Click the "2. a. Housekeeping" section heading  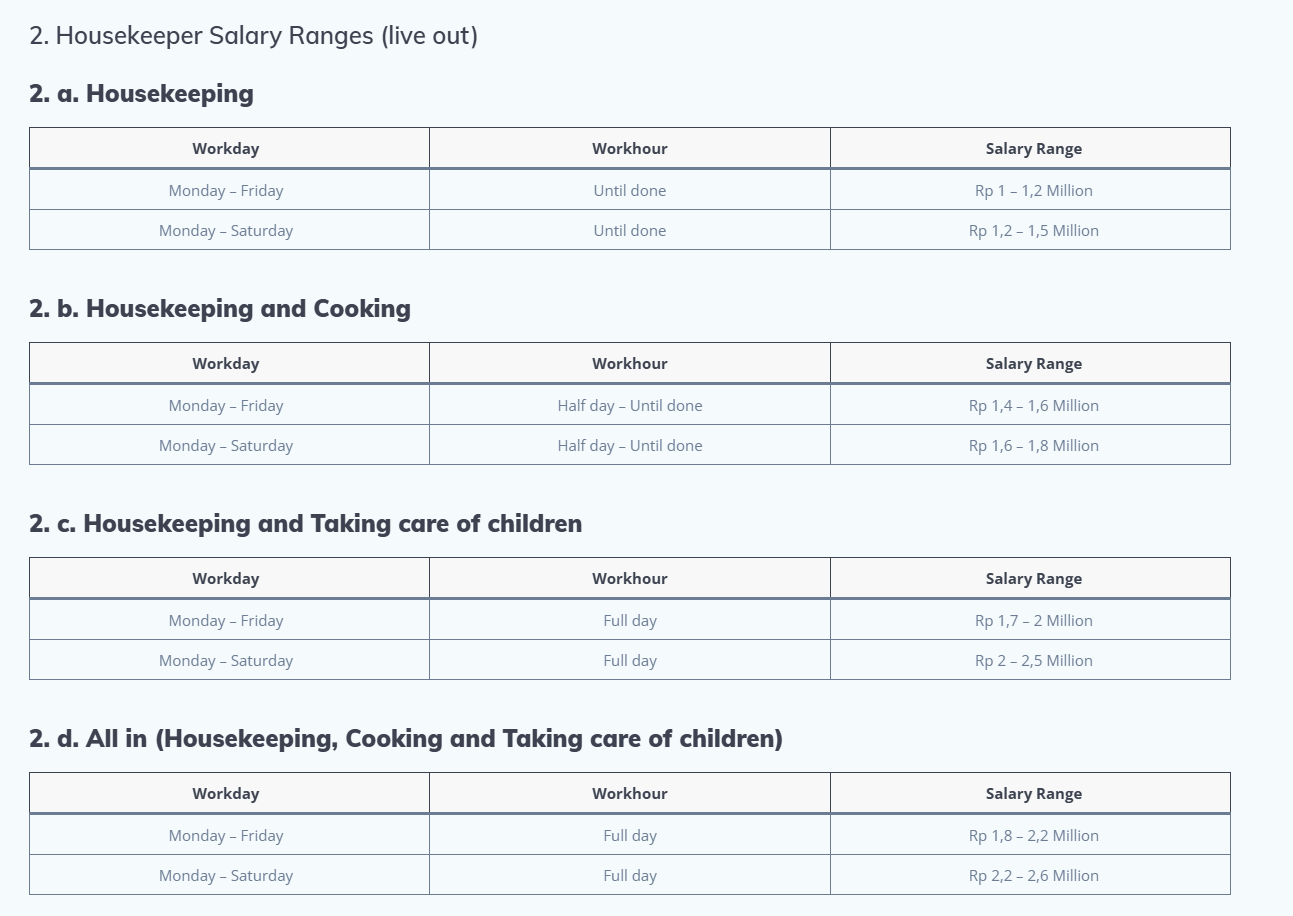tap(141, 94)
